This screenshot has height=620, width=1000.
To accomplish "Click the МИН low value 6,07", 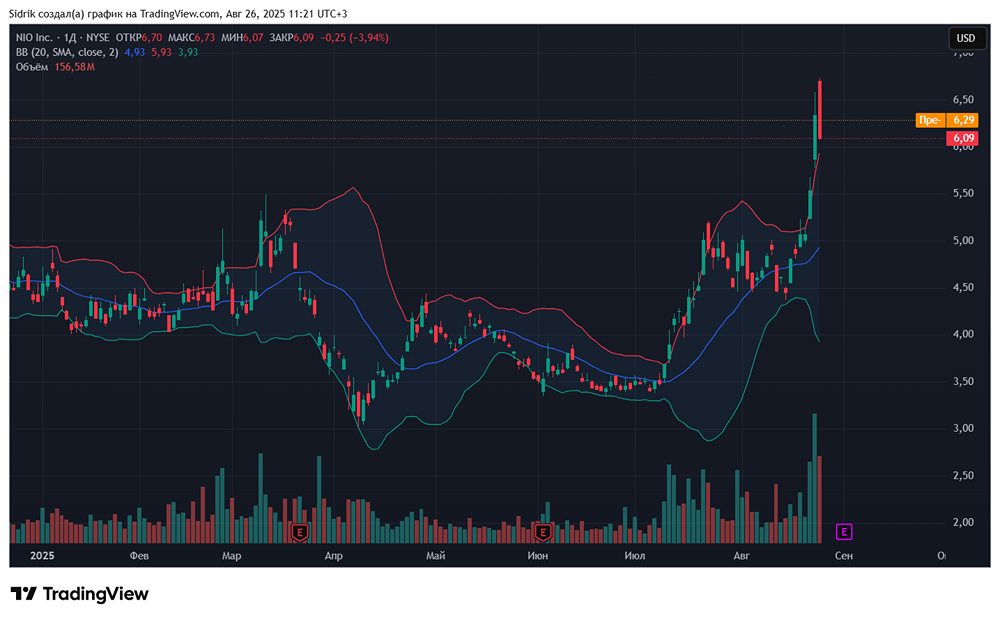I will [x=253, y=38].
